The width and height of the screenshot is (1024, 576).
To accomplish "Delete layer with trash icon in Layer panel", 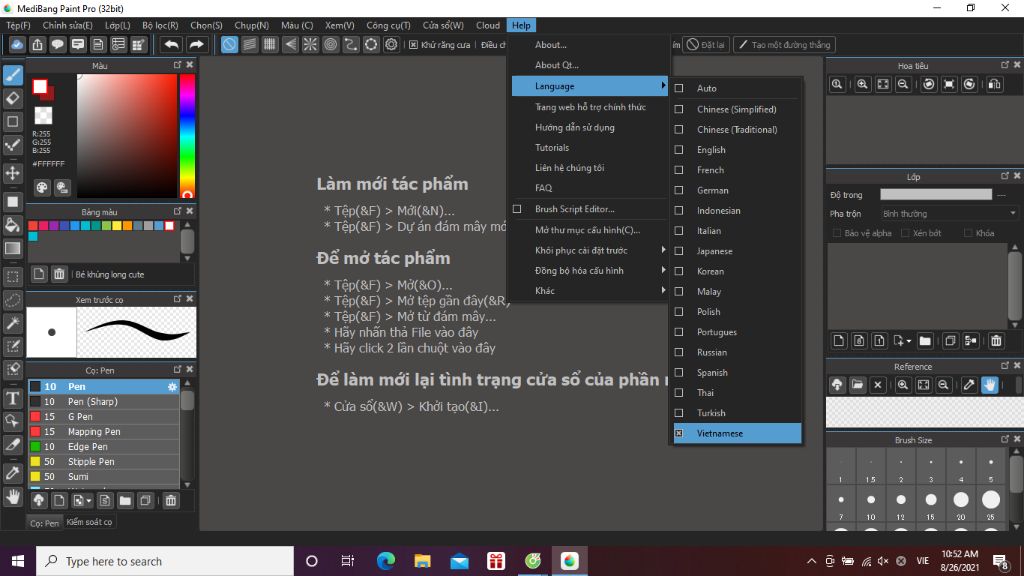I will tap(996, 340).
